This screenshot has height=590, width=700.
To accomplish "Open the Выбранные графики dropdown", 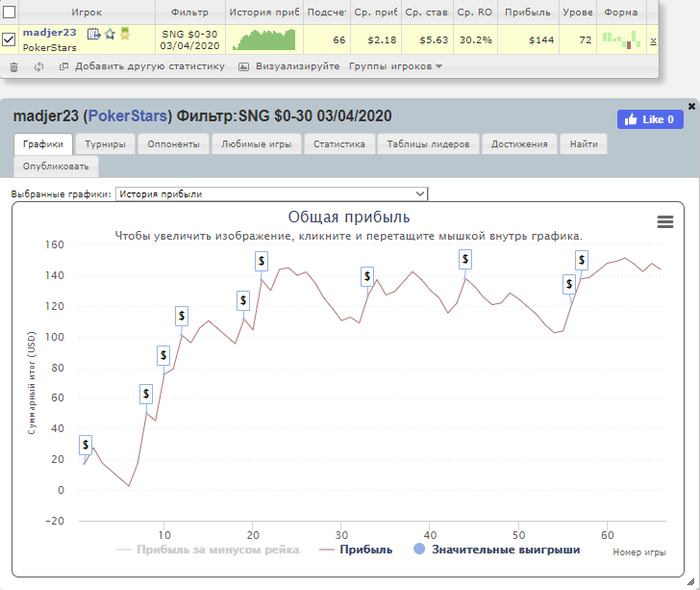I will [x=271, y=194].
